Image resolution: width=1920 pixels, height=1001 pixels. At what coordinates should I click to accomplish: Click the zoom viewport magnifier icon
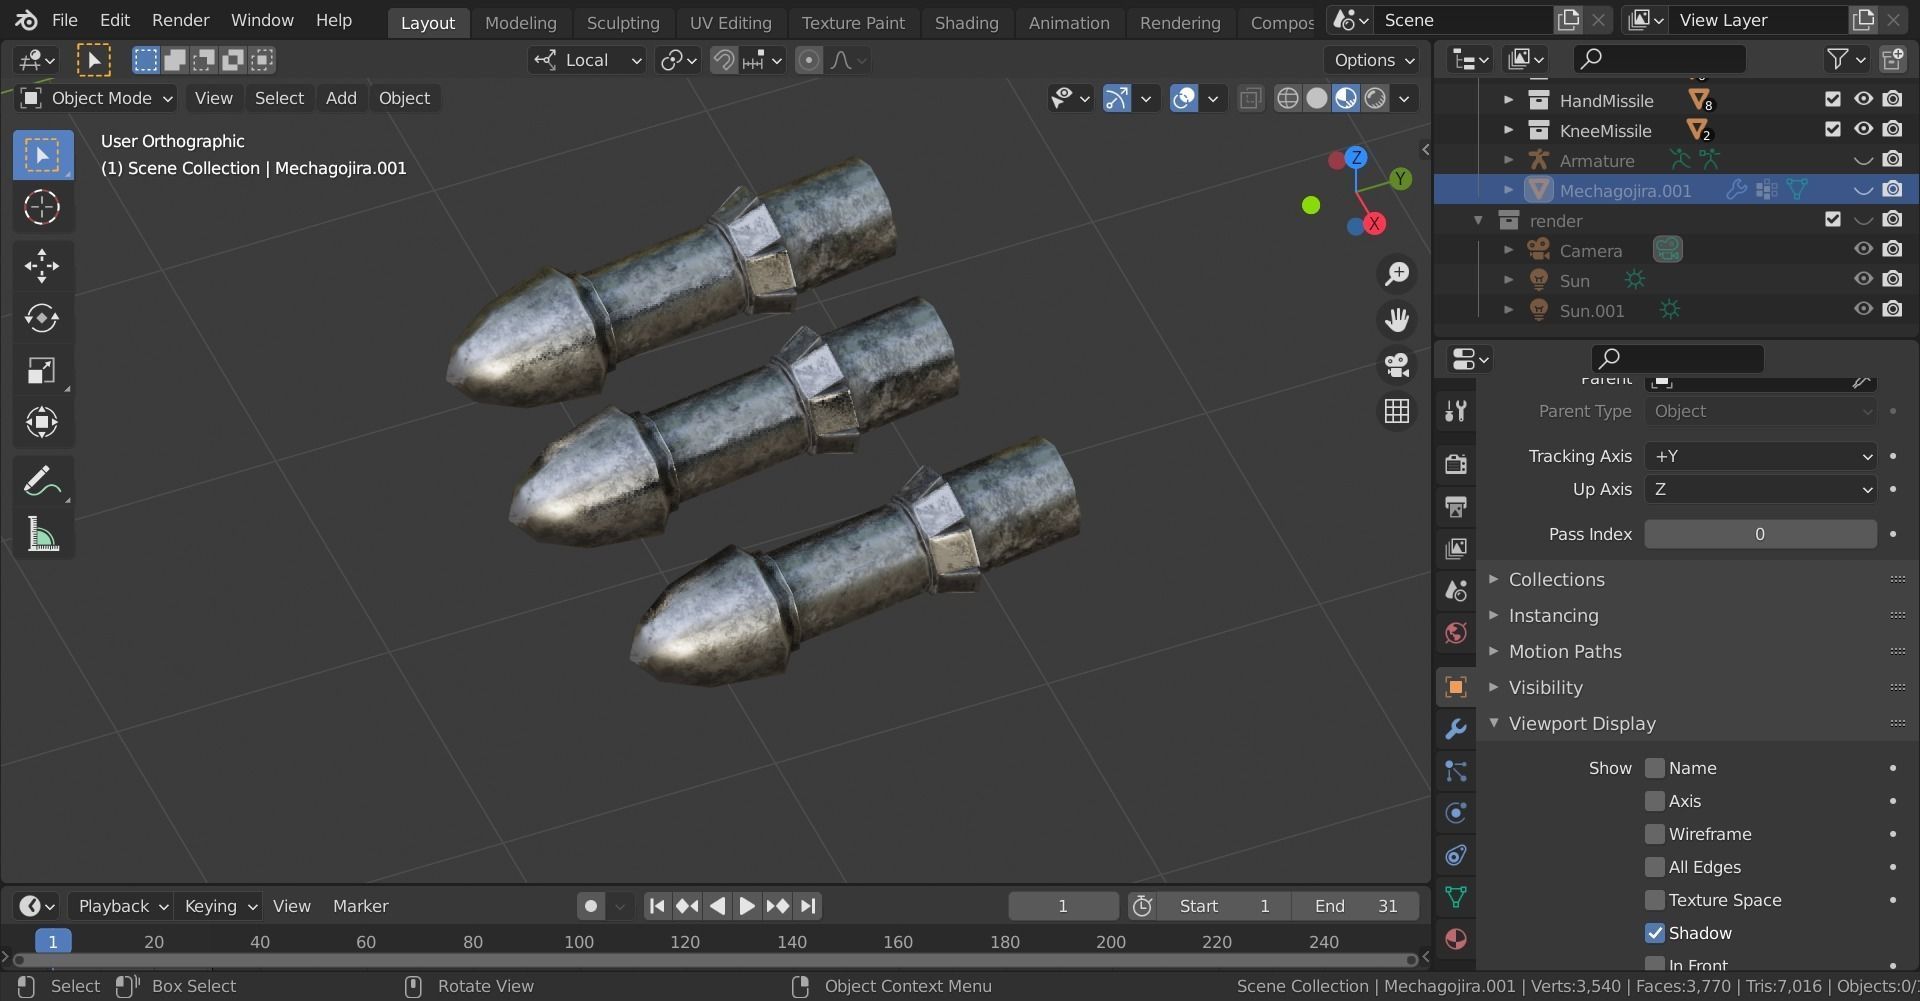coord(1397,274)
